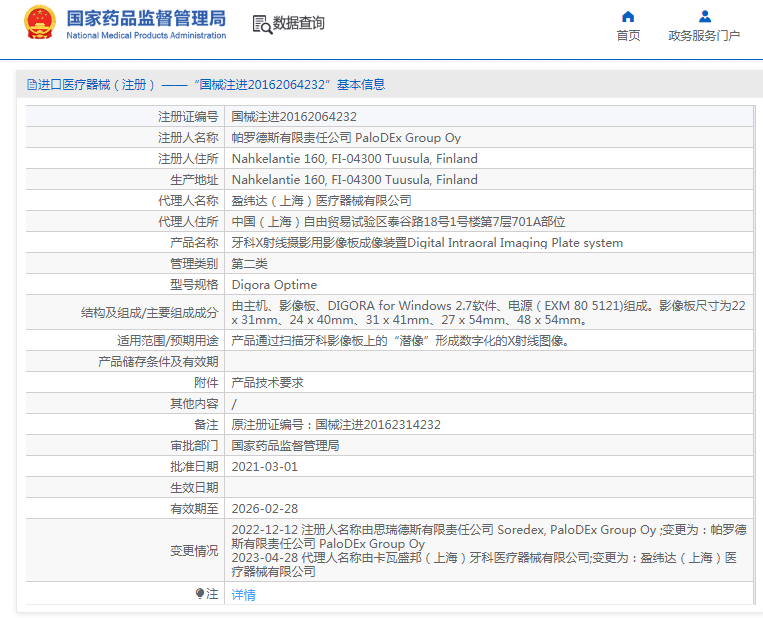The height and width of the screenshot is (618, 763).
Task: Go to 首页 home icon
Action: 628,17
